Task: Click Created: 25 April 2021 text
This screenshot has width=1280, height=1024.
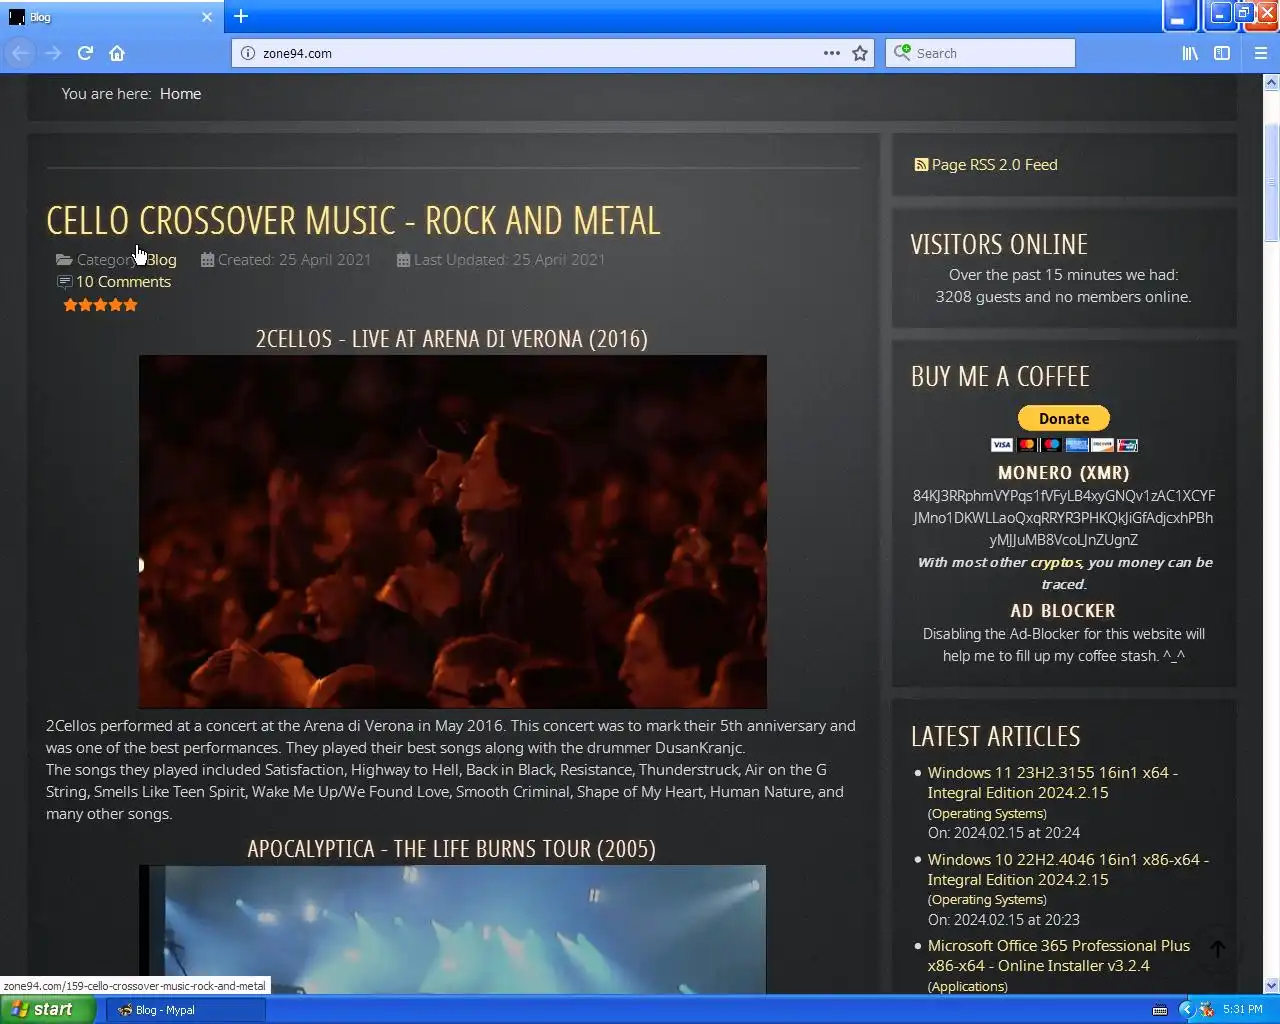Action: (294, 260)
